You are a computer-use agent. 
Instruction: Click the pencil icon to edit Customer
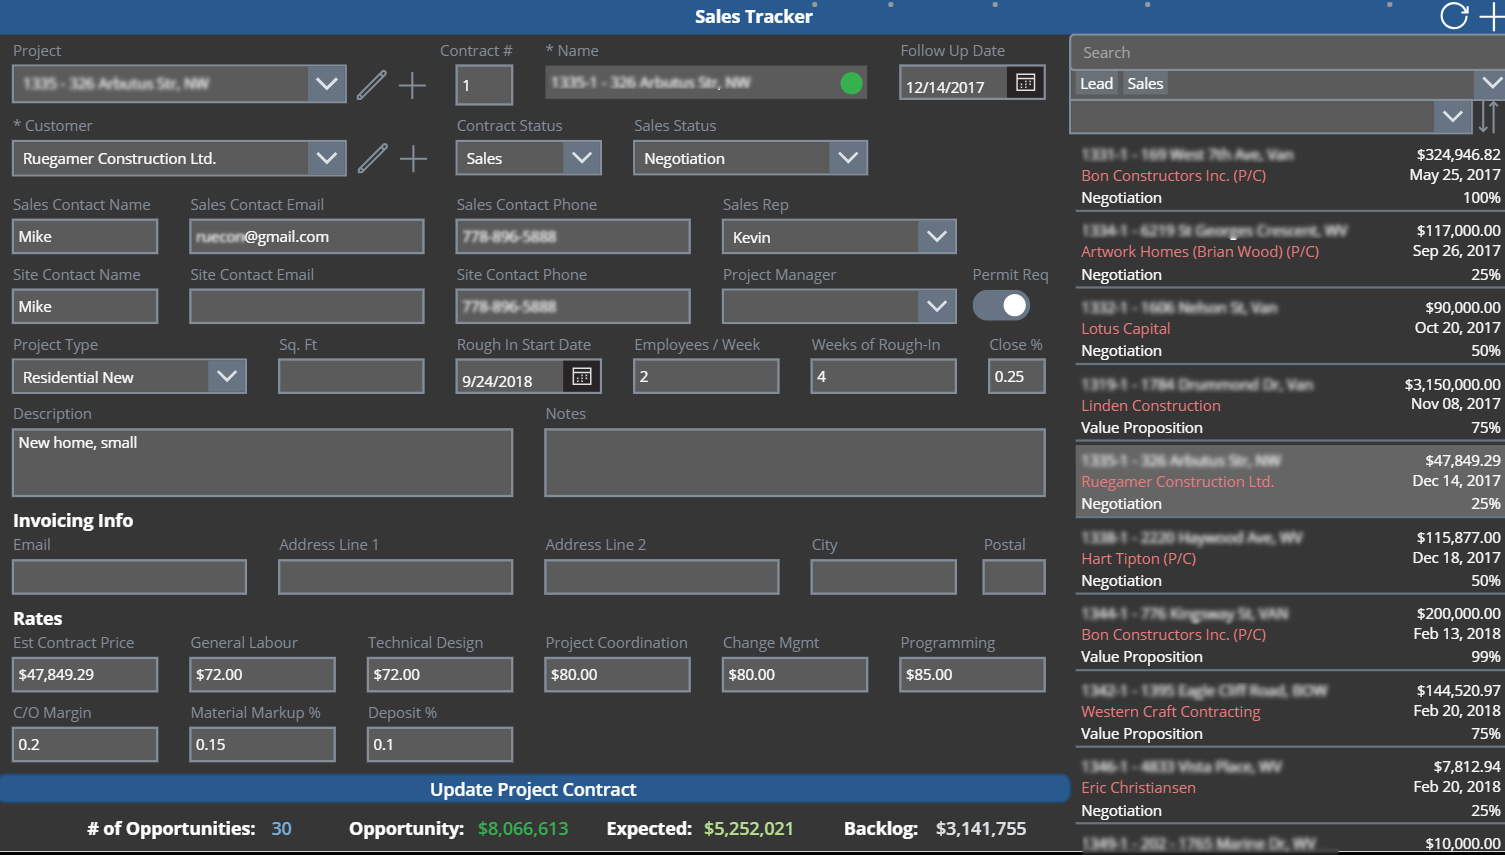click(x=371, y=158)
